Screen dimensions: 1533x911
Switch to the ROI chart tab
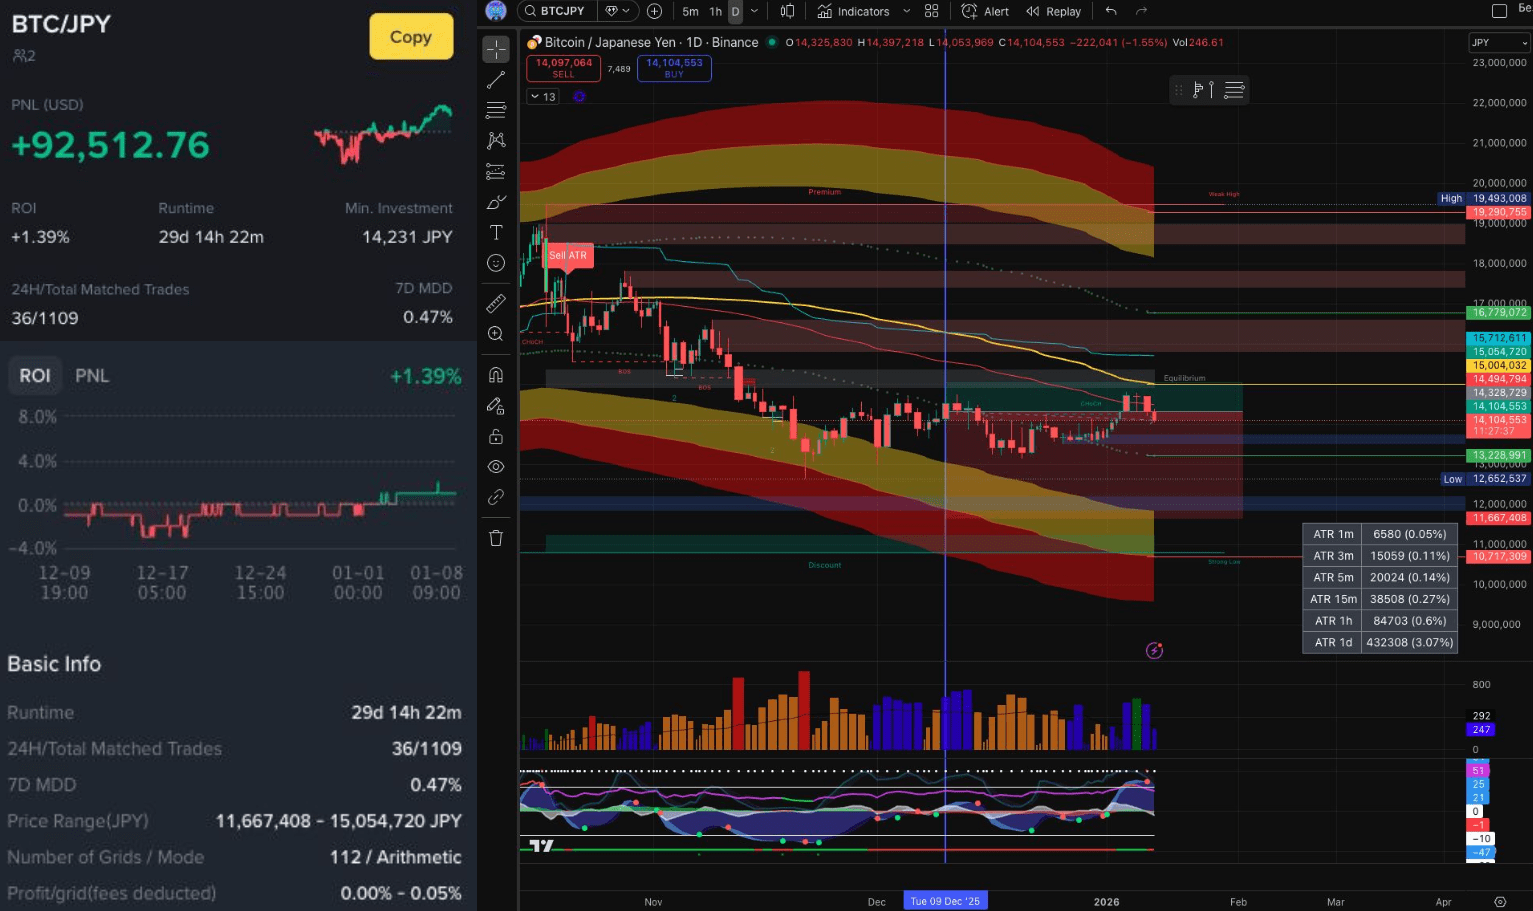(35, 375)
